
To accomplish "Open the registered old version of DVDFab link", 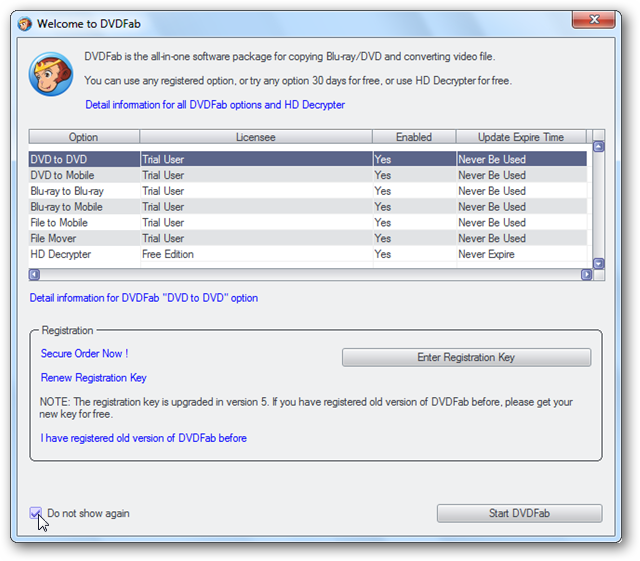I will point(144,438).
